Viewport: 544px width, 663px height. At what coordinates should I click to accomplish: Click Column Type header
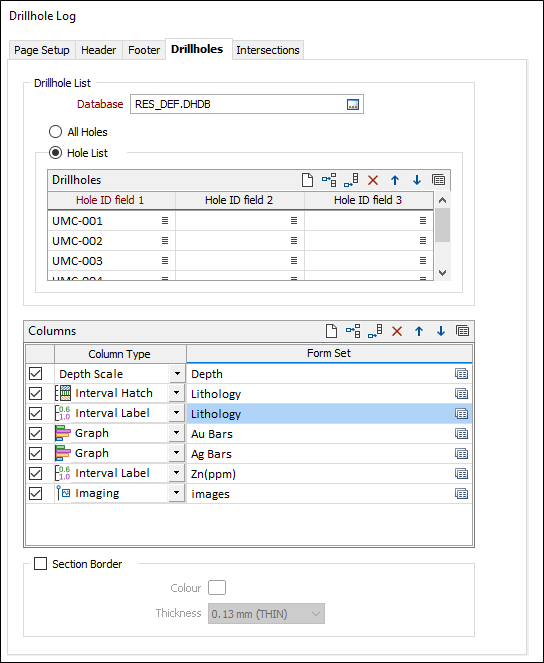[x=120, y=354]
